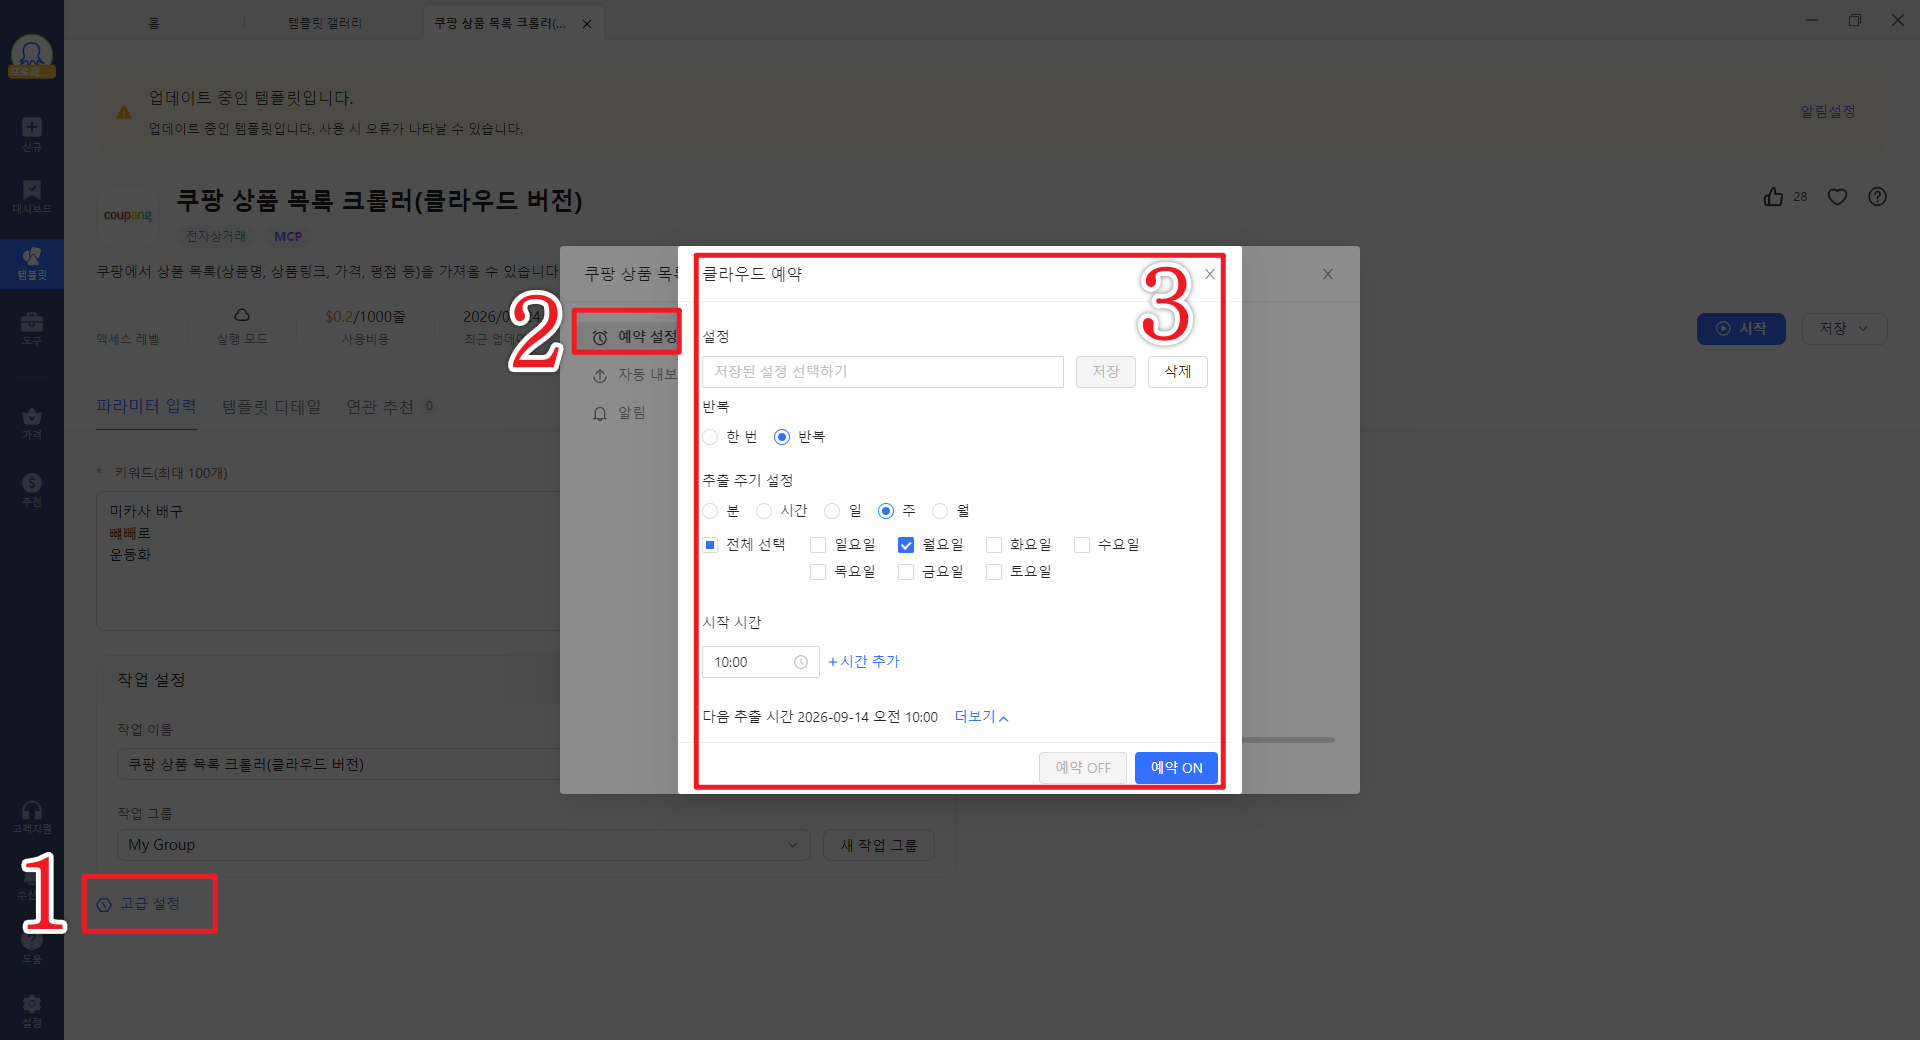
Task: Click the horizontal scrollbar in outer dialog
Action: pyautogui.click(x=1288, y=740)
